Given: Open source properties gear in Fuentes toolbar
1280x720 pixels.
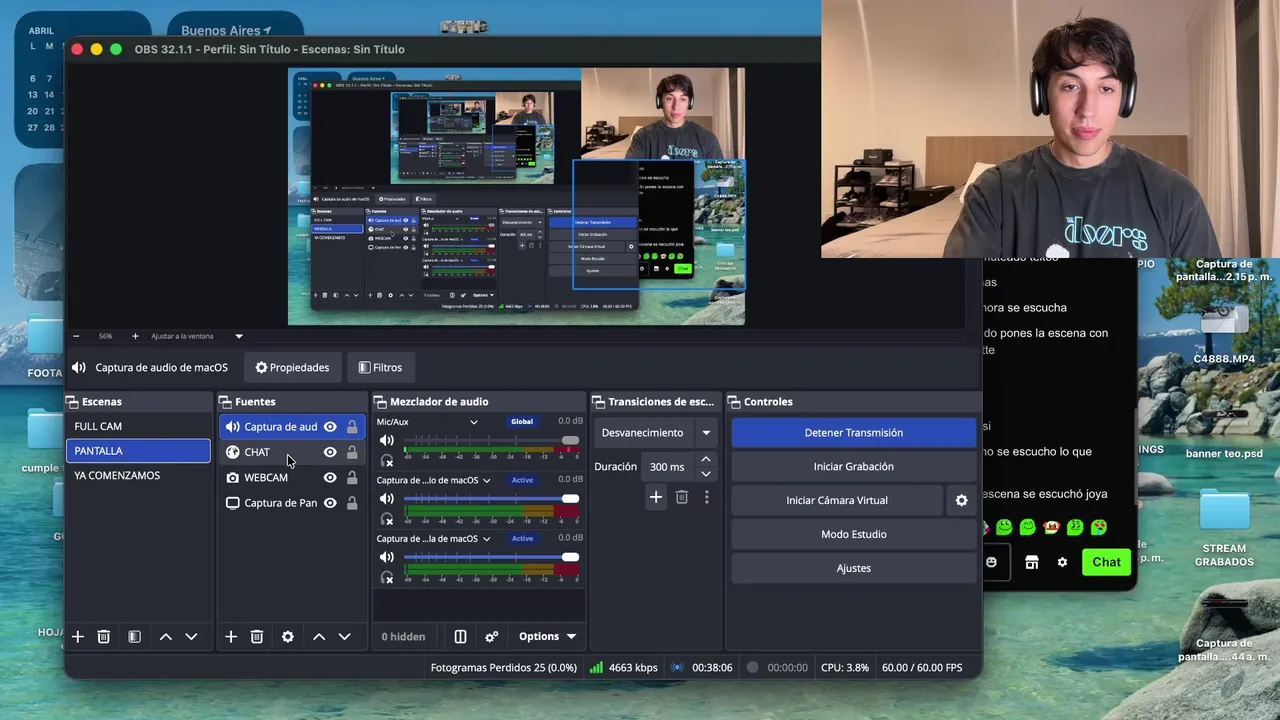Looking at the screenshot, I should pos(288,636).
